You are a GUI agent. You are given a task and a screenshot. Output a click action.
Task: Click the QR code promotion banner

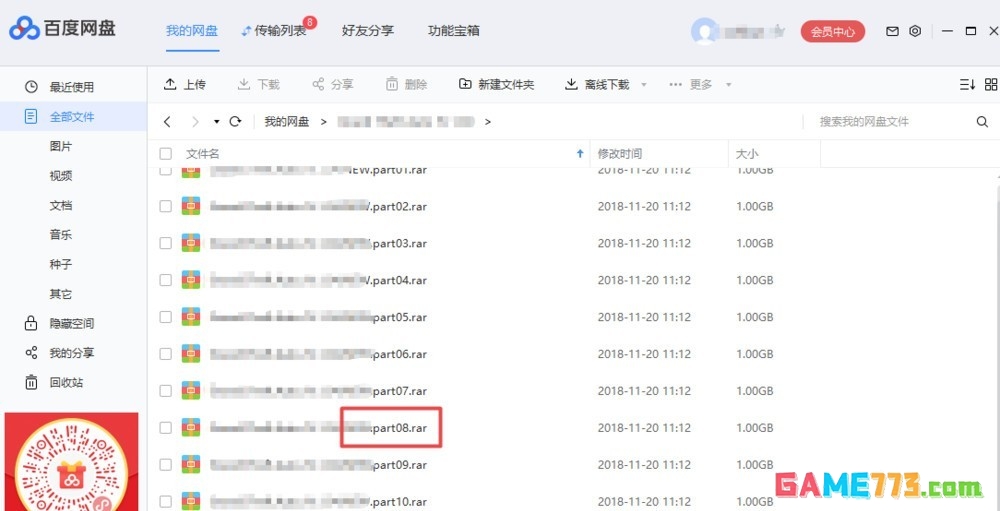[x=71, y=462]
